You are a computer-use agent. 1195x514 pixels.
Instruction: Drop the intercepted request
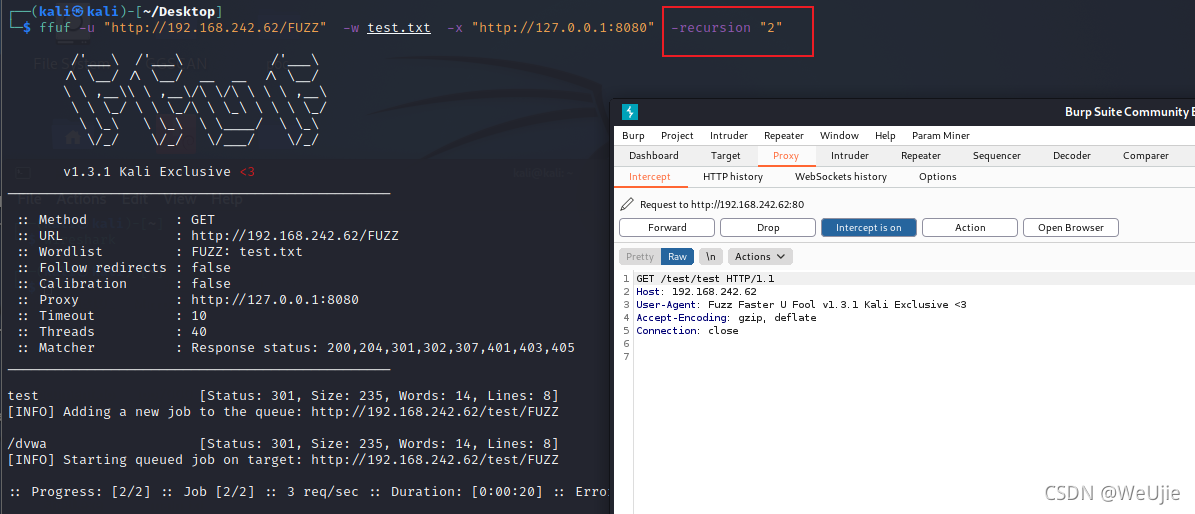[768, 227]
